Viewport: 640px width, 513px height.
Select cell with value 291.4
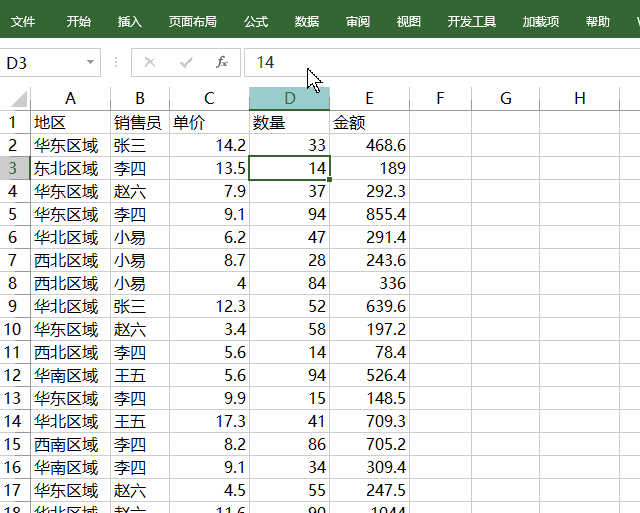pos(369,237)
